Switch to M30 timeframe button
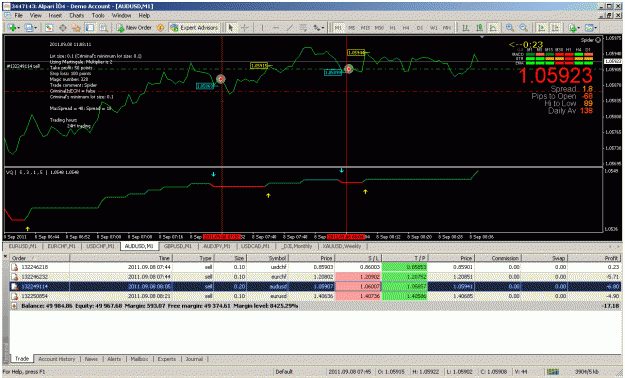Viewport: 625px width, 378px height. [x=379, y=28]
